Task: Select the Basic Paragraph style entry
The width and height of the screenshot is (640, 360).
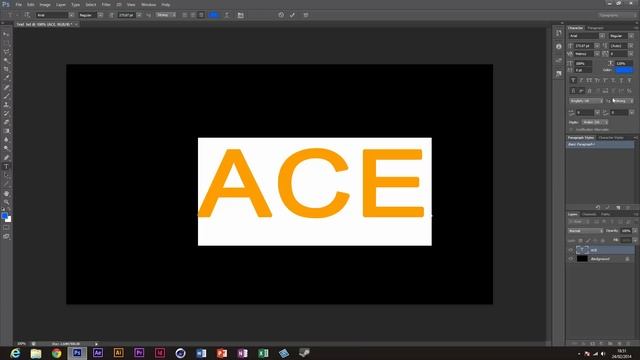Action: point(600,144)
